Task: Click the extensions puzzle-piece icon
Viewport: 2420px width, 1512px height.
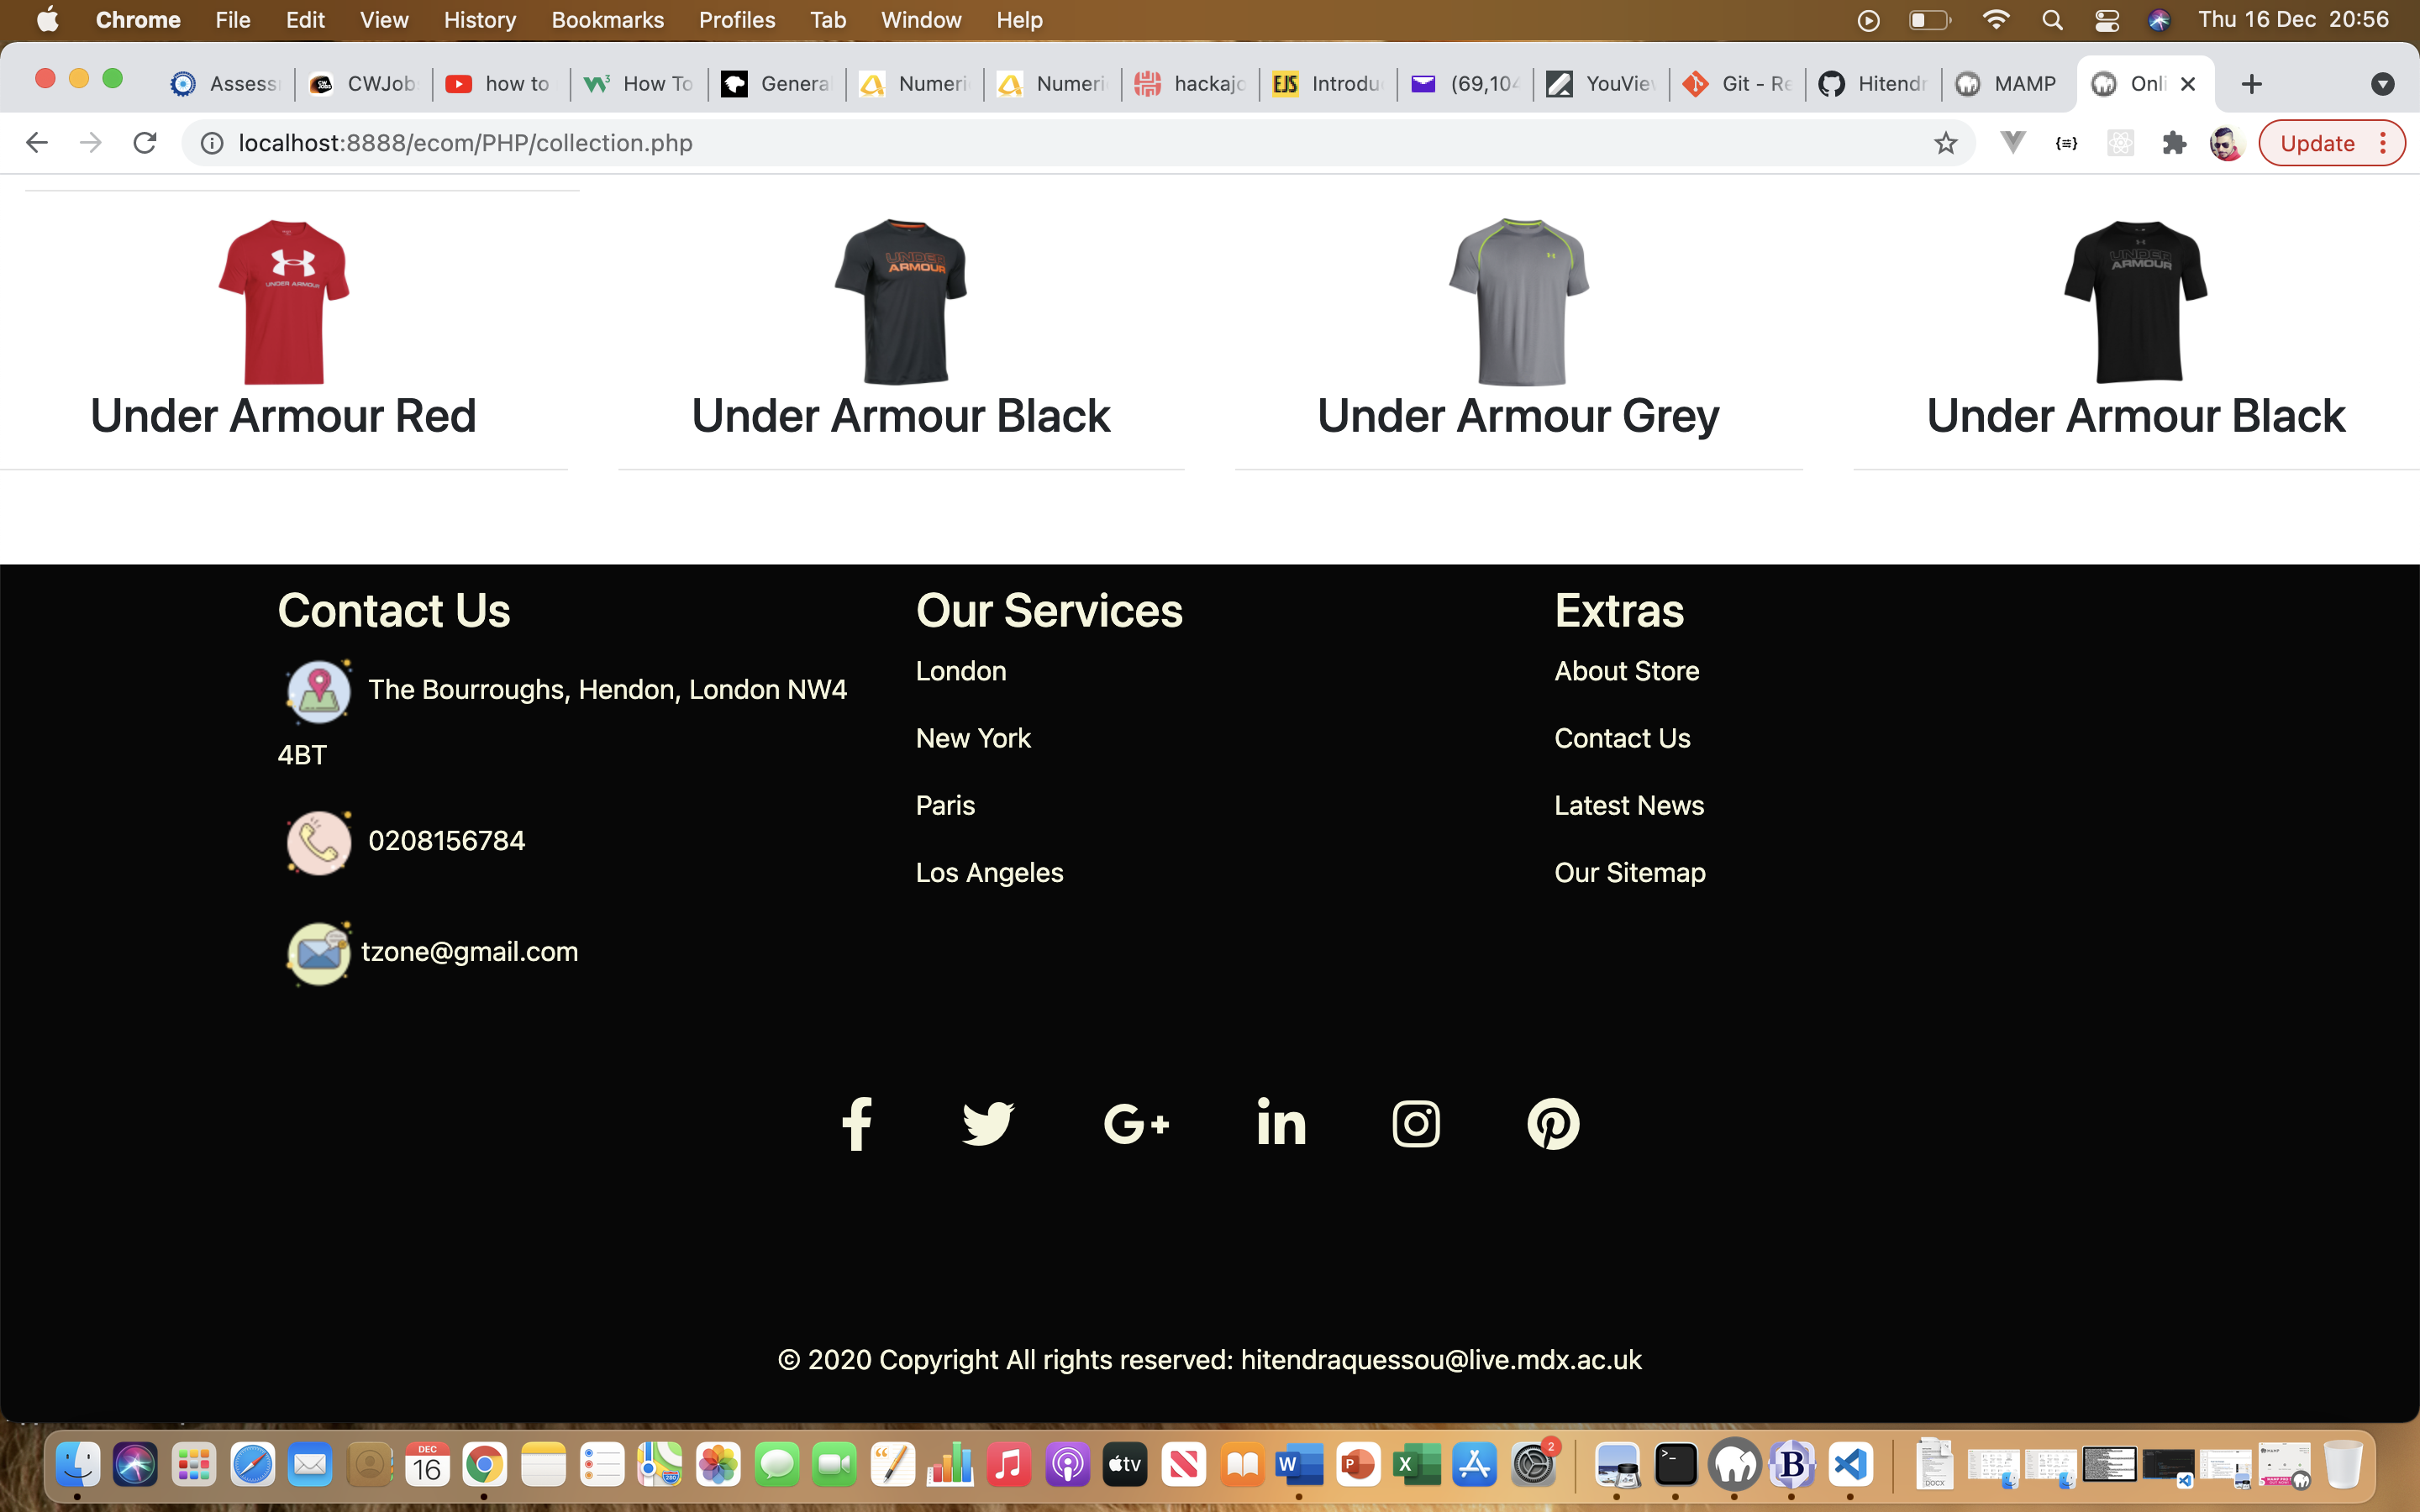Action: (2172, 142)
